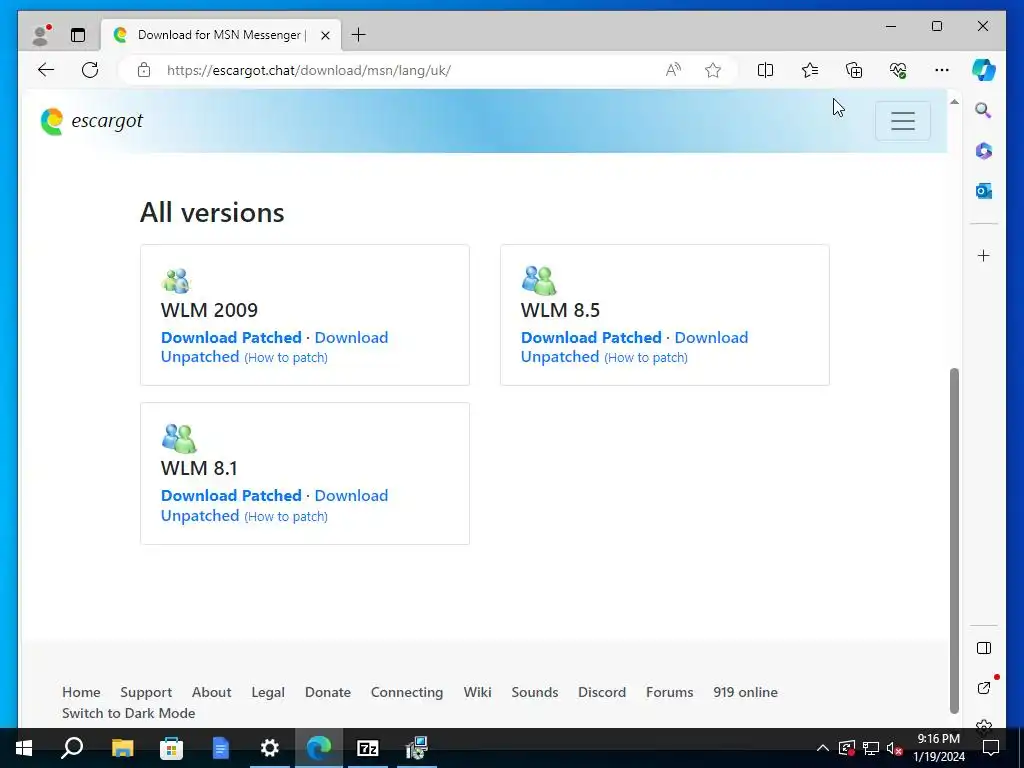Open Edge Settings and more menu
The width and height of the screenshot is (1024, 768).
coord(942,70)
